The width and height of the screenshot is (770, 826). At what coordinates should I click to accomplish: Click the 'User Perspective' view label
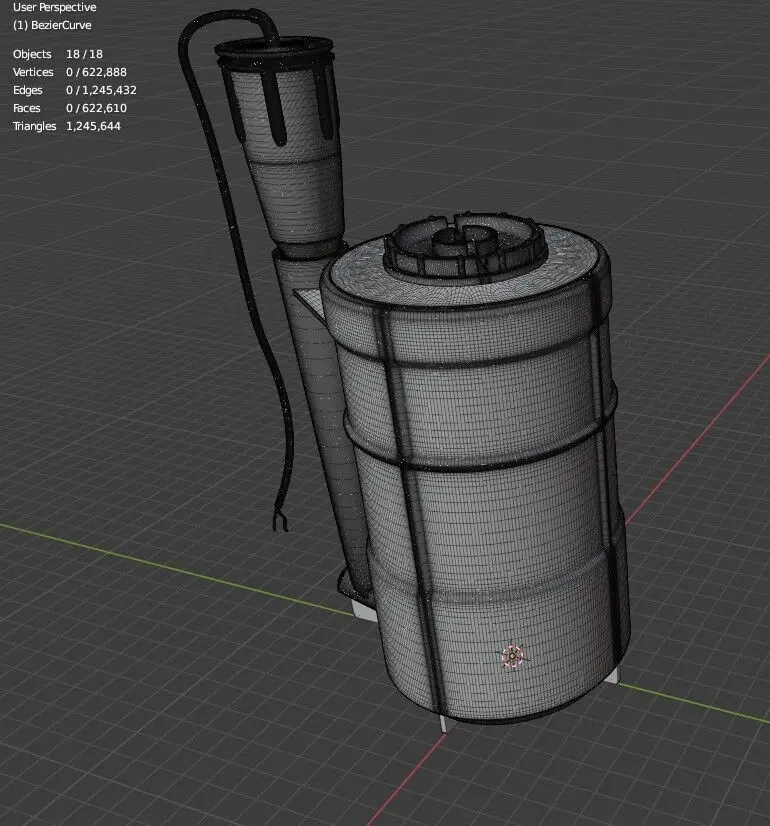[54, 7]
